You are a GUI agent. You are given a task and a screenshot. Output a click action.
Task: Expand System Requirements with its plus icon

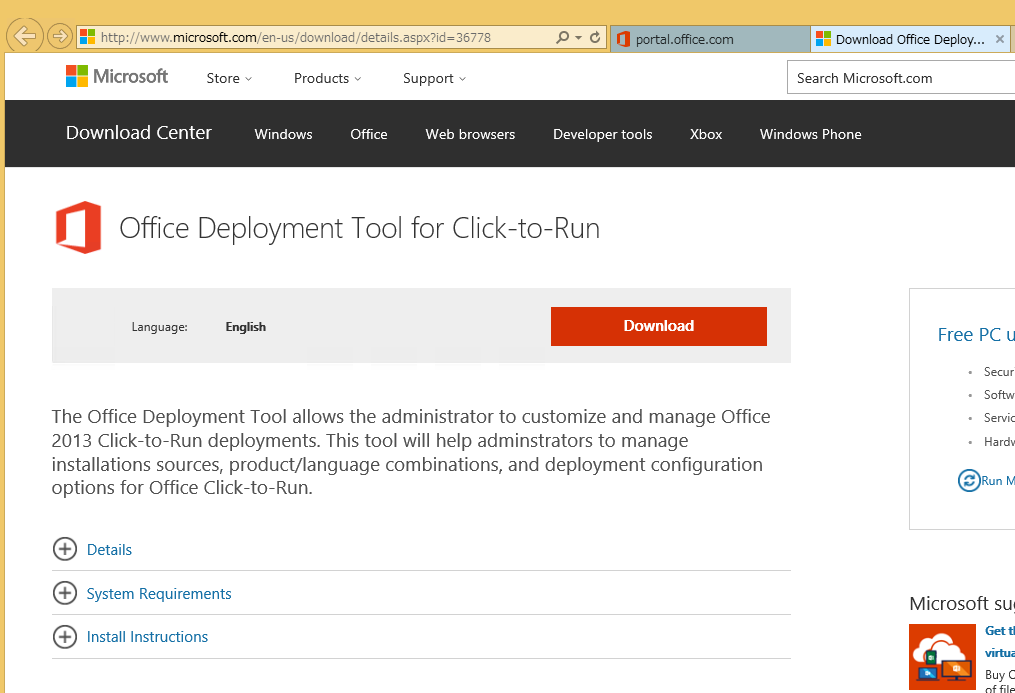pyautogui.click(x=65, y=593)
